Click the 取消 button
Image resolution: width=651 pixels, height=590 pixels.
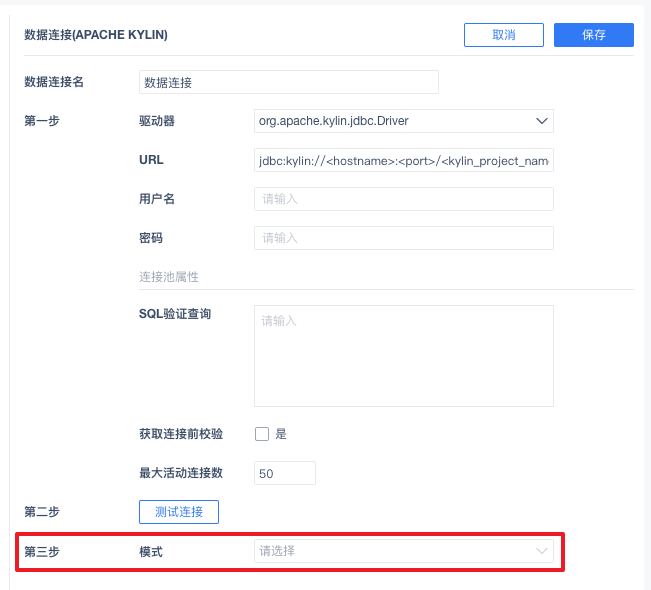click(x=504, y=35)
